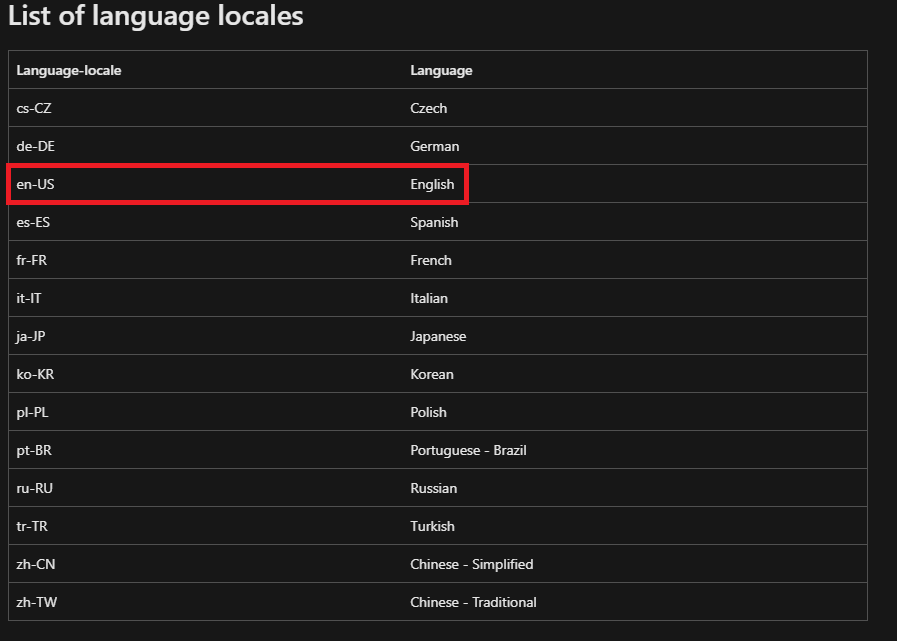
Task: Click the Czech language cell
Action: pyautogui.click(x=428, y=108)
